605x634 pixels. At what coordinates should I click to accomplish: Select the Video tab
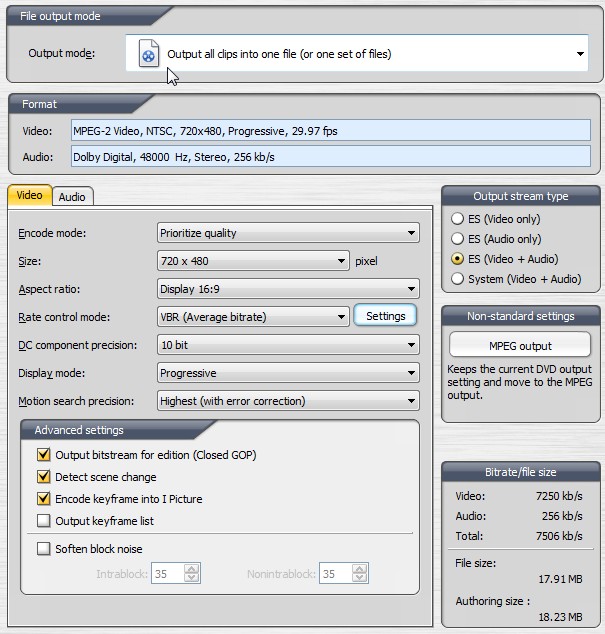[x=30, y=196]
